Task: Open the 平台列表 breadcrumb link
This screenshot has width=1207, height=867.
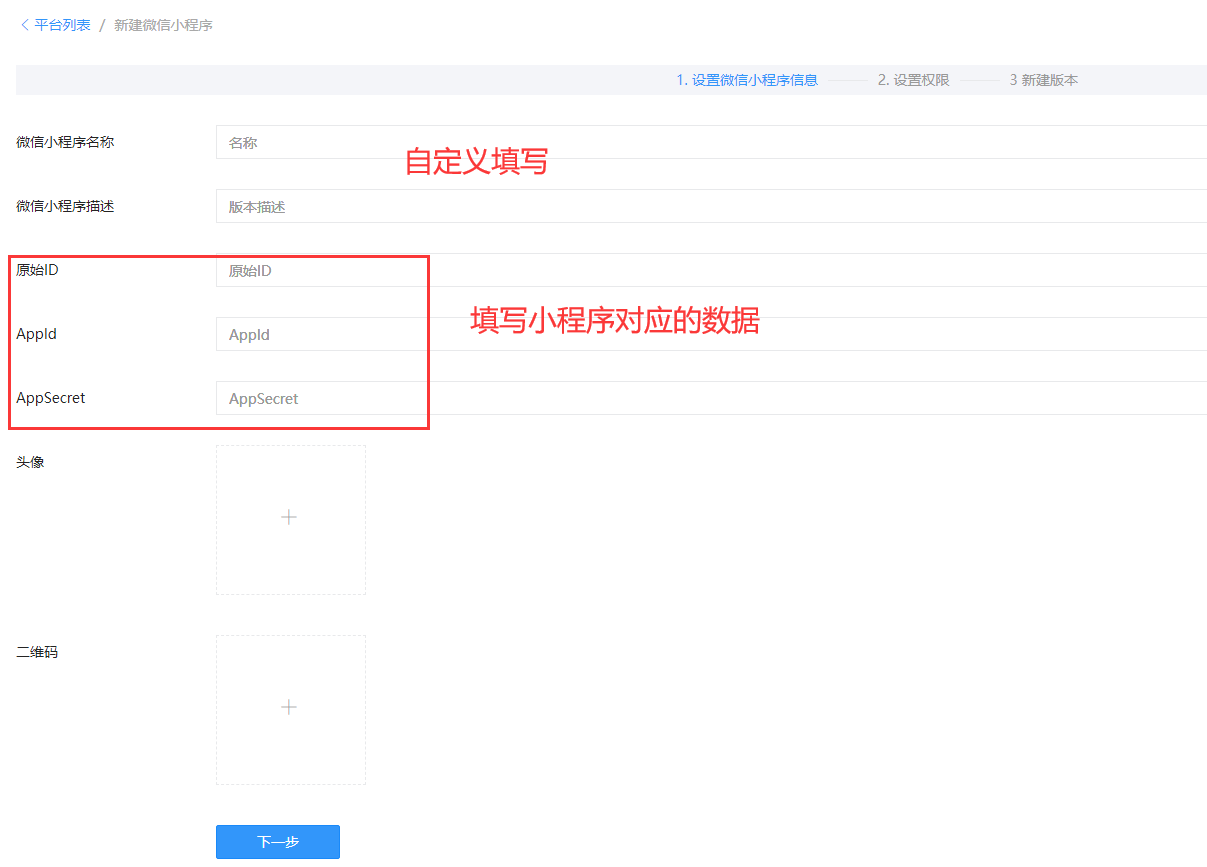Action: coord(62,25)
